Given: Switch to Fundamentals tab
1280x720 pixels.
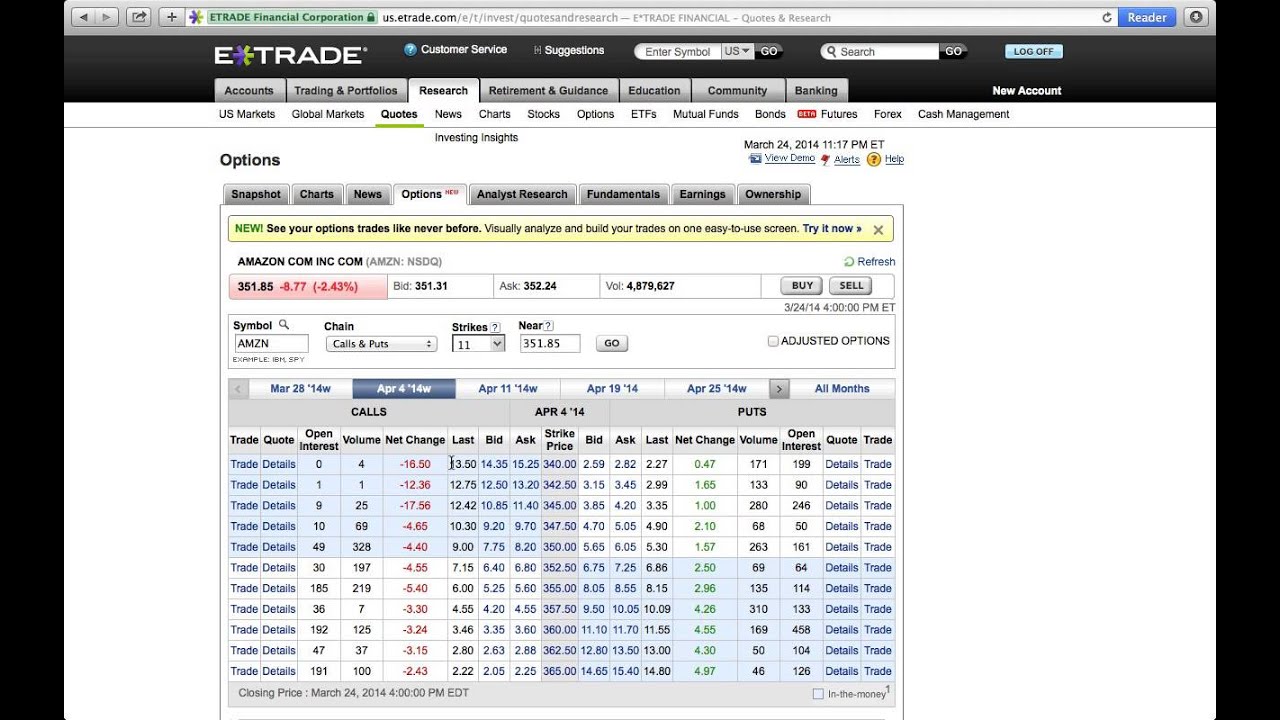Looking at the screenshot, I should click(x=623, y=195).
